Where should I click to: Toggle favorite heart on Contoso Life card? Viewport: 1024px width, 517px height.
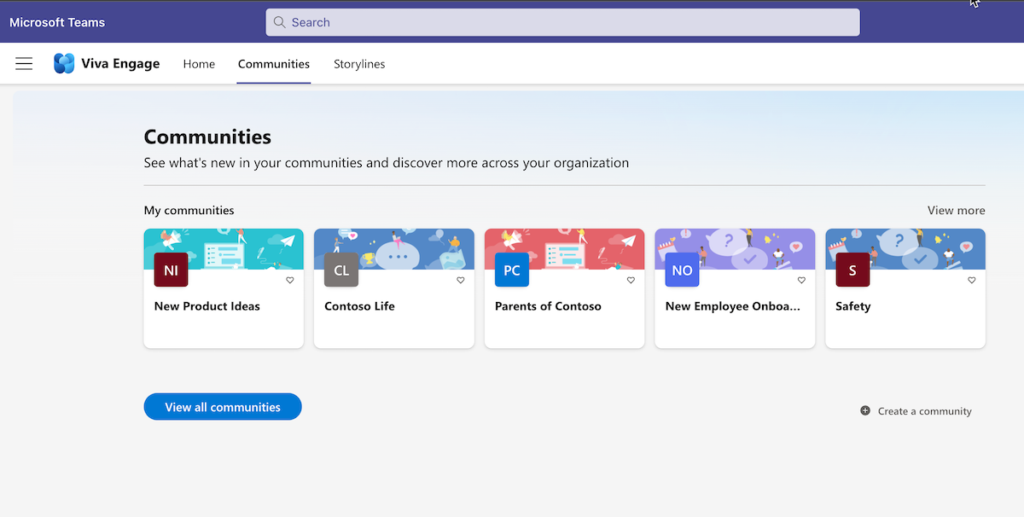coord(460,280)
